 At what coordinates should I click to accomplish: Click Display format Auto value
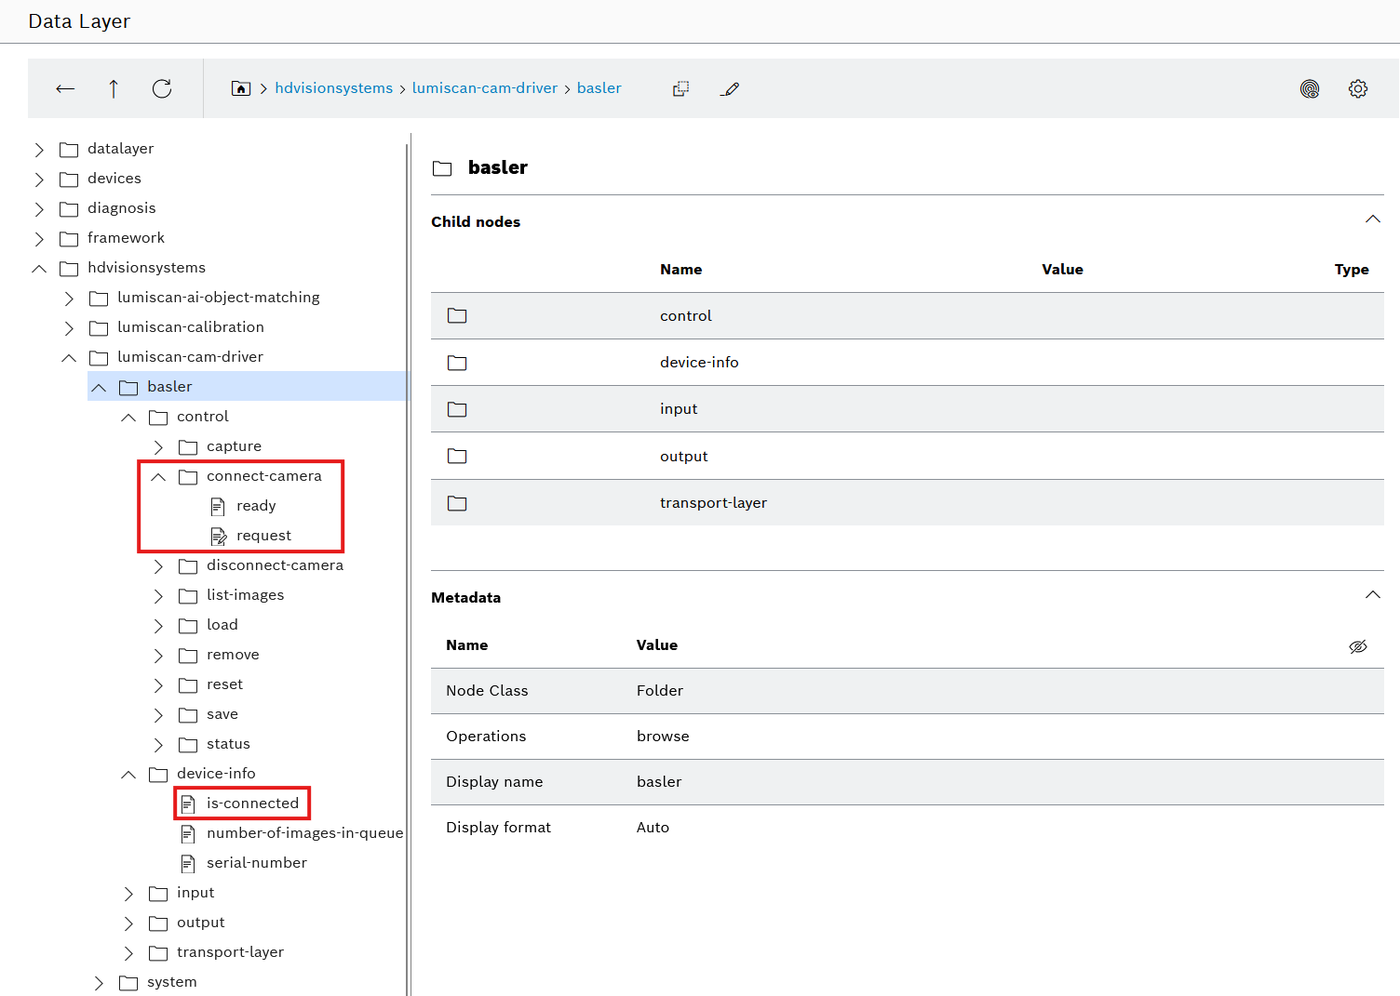(x=653, y=828)
